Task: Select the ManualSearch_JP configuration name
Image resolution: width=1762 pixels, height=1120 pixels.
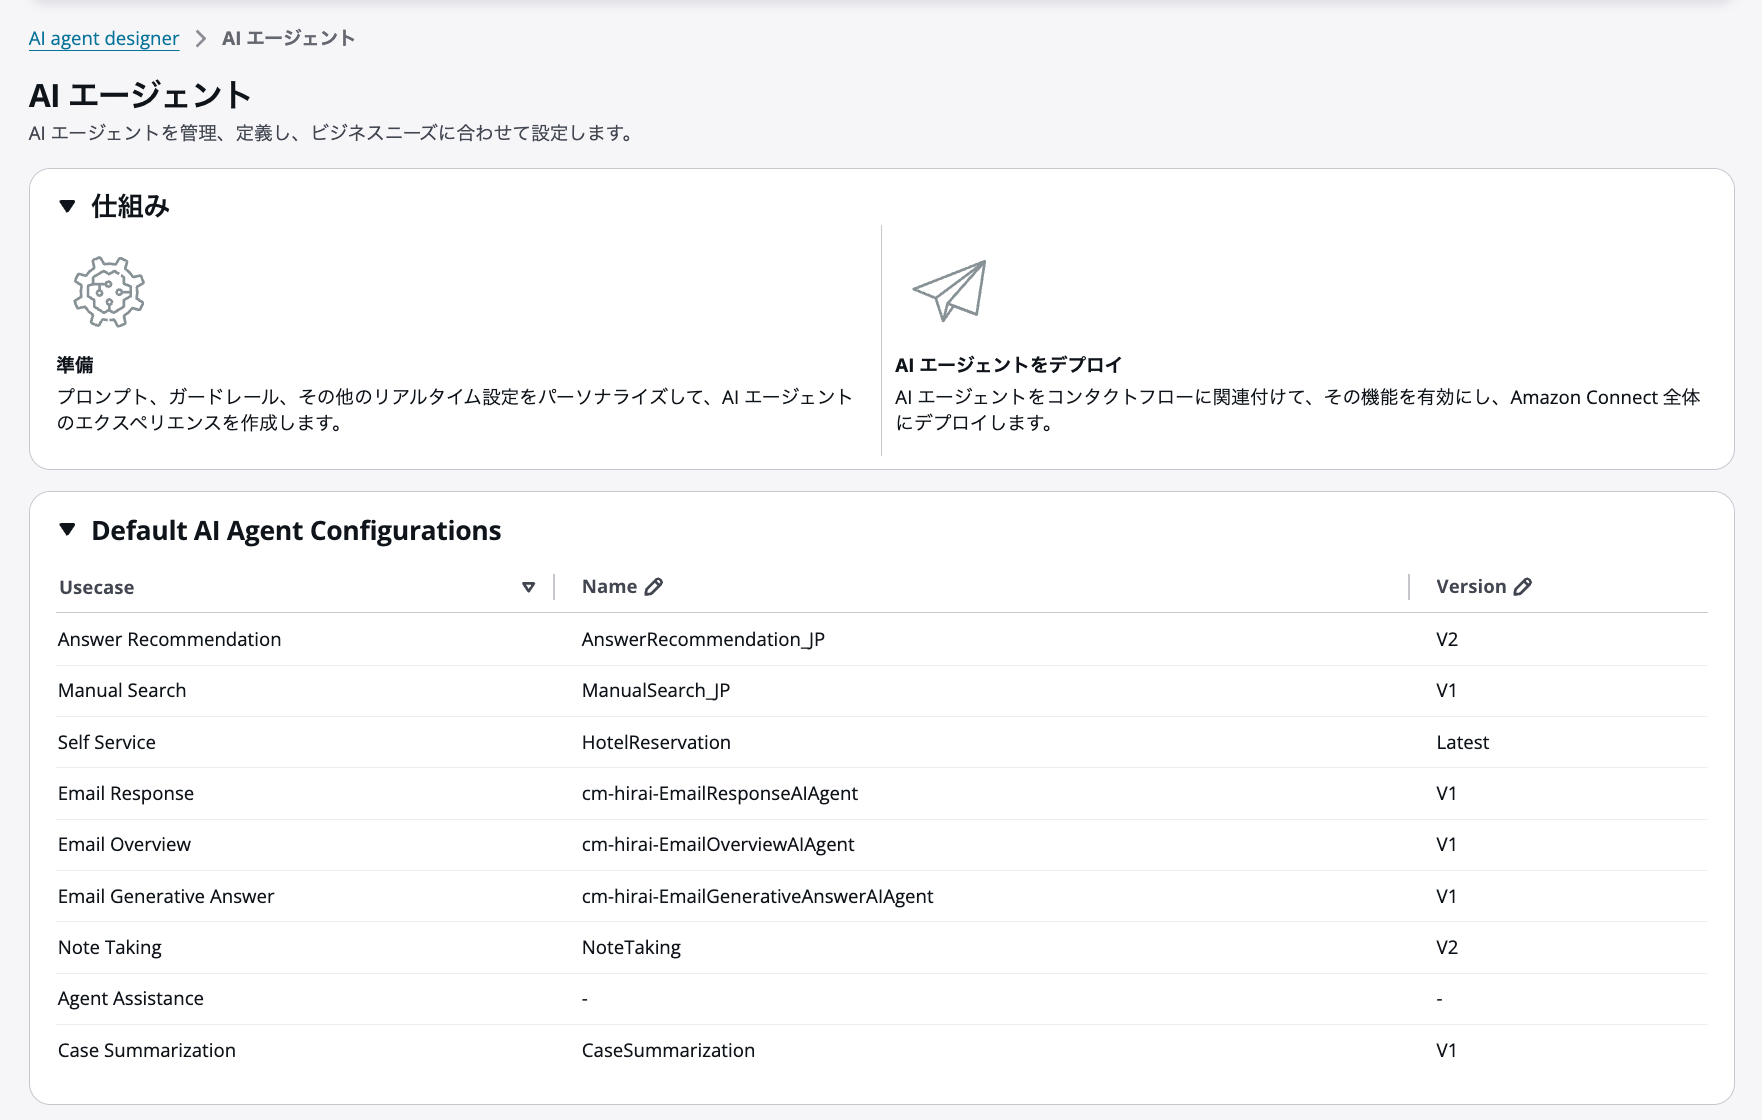Action: coord(656,690)
